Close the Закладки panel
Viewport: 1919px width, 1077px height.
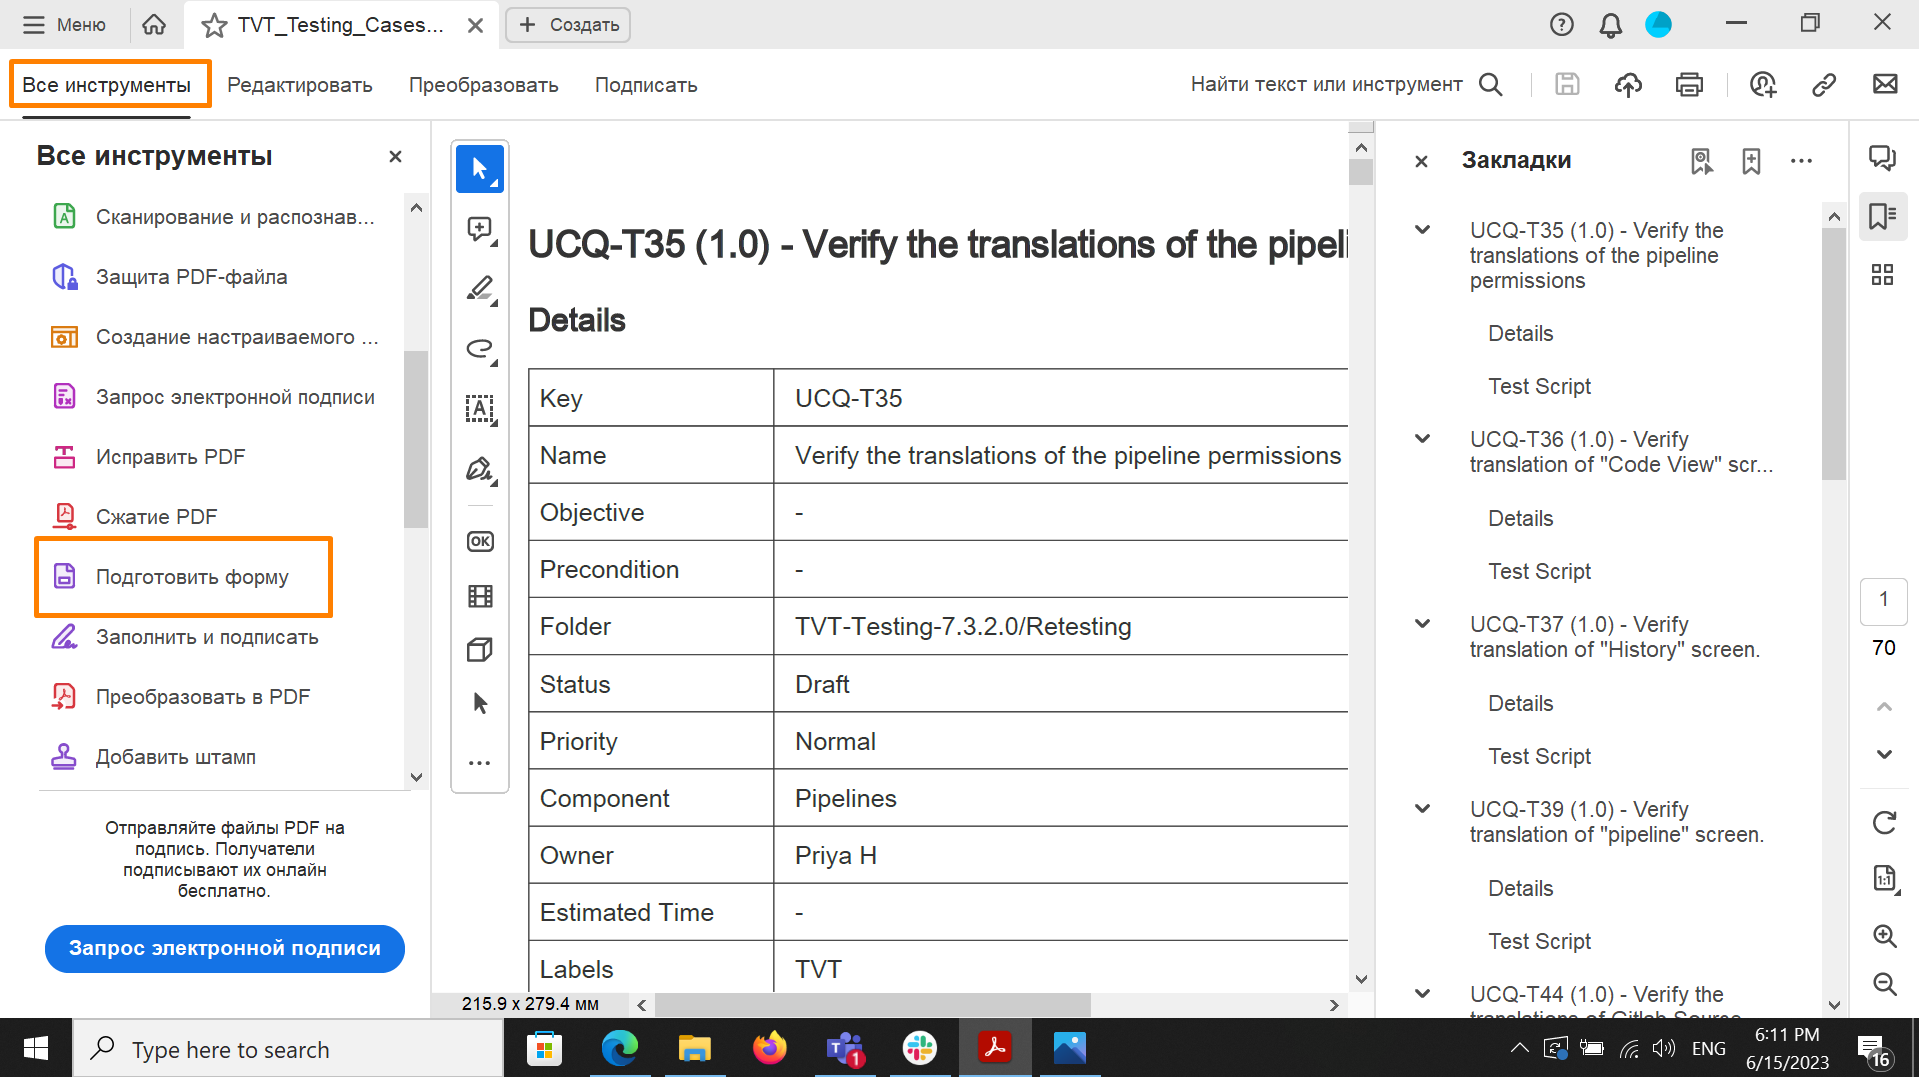(1421, 161)
